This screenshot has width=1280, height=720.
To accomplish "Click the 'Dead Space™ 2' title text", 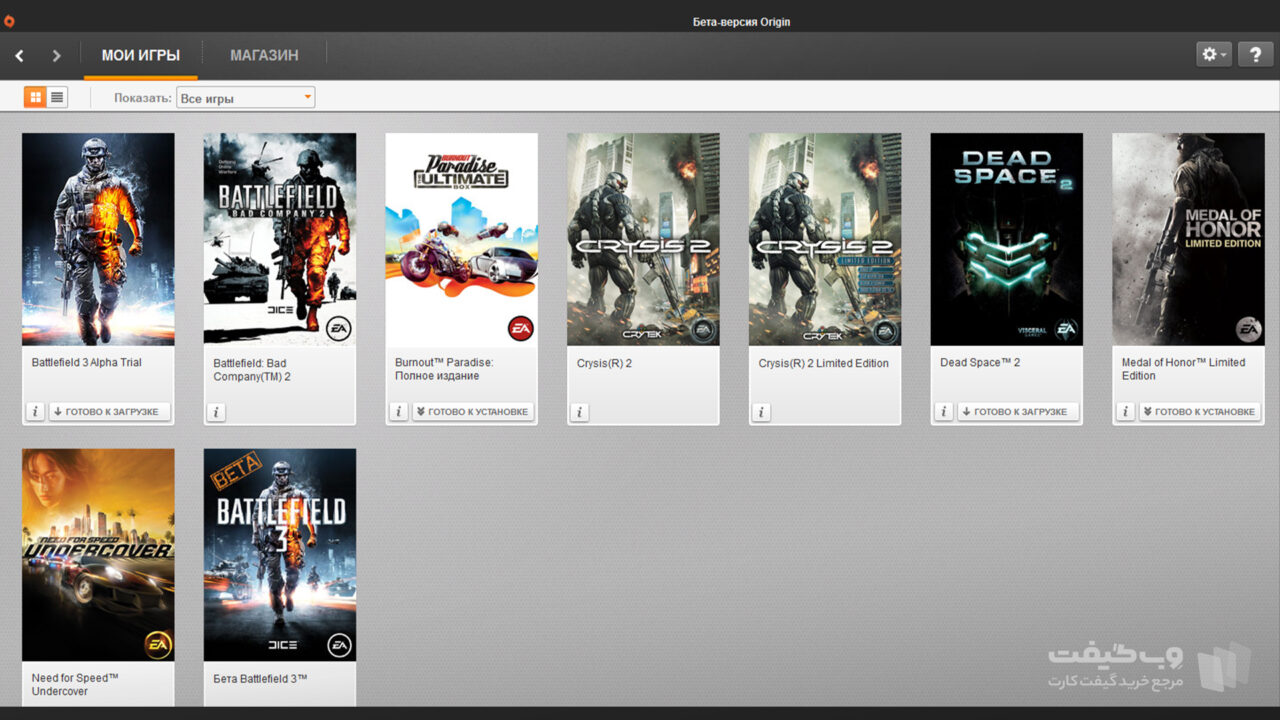I will click(980, 363).
